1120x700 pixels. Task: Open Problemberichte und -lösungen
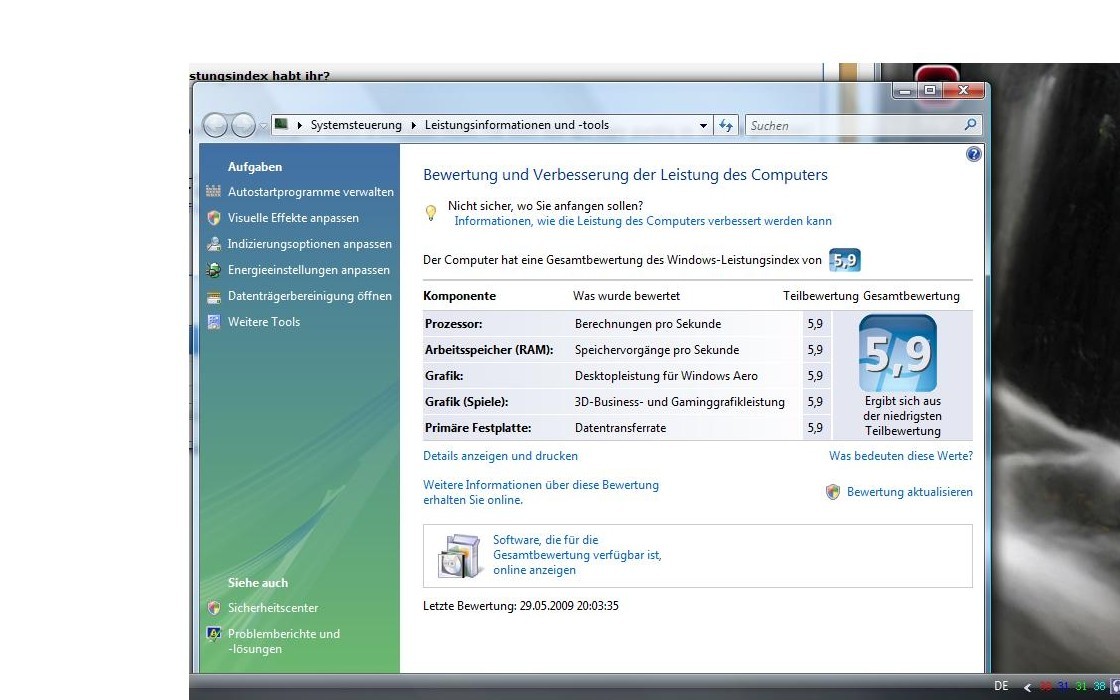pyautogui.click(x=284, y=641)
